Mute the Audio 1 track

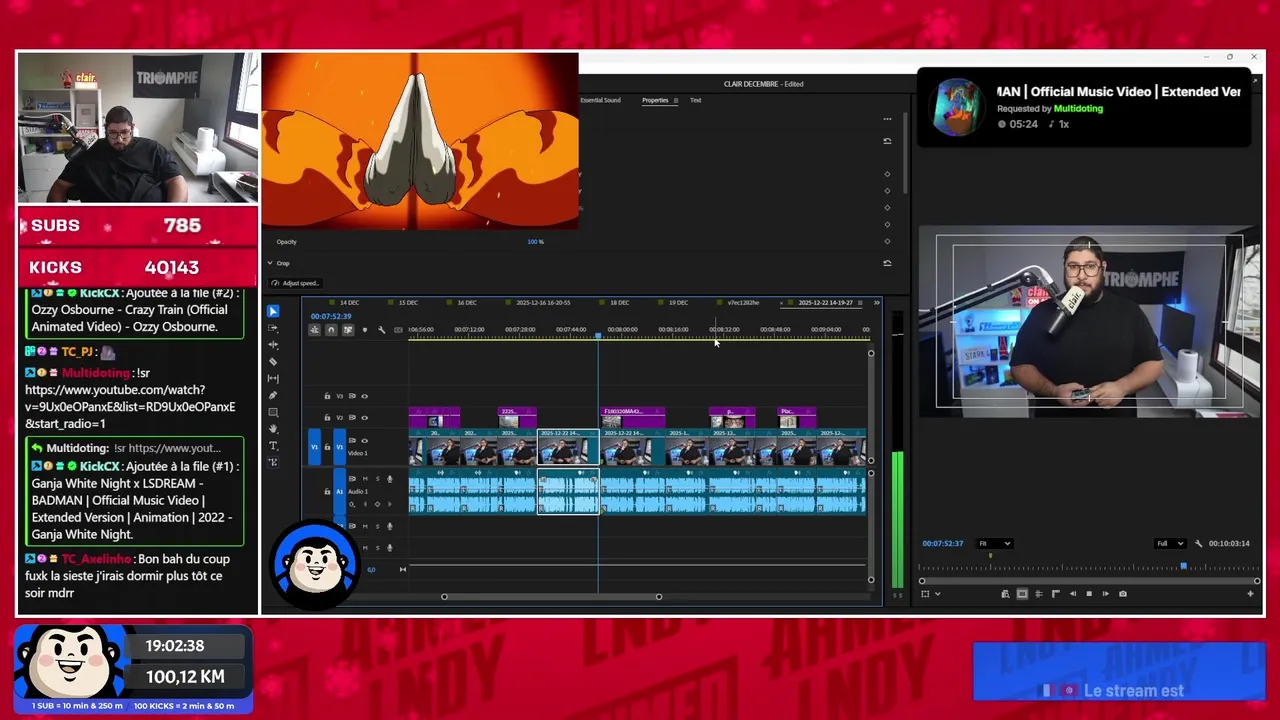[365, 479]
